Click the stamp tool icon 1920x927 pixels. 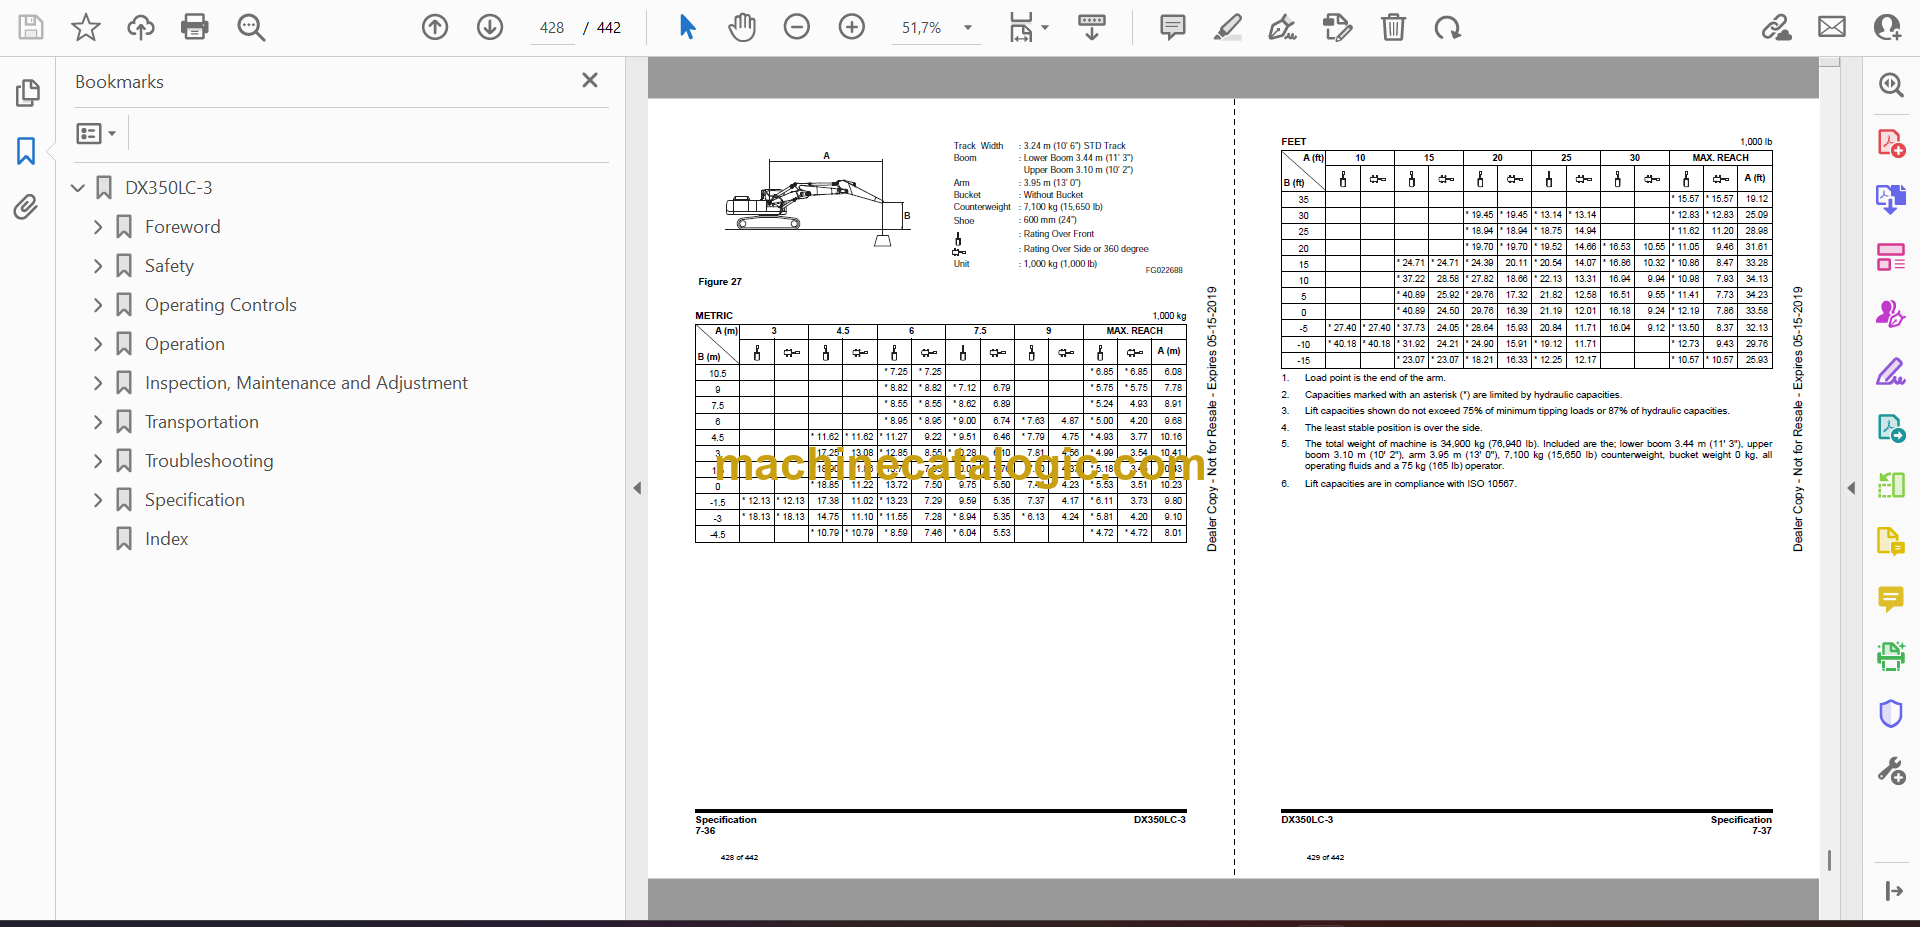(x=1337, y=27)
